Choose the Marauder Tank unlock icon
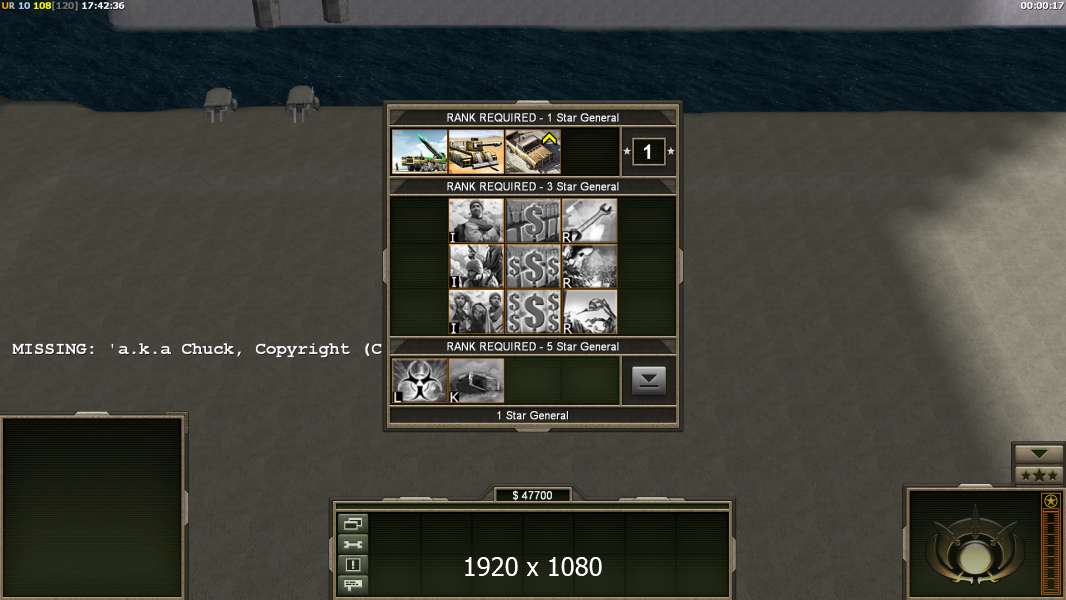 tap(476, 152)
